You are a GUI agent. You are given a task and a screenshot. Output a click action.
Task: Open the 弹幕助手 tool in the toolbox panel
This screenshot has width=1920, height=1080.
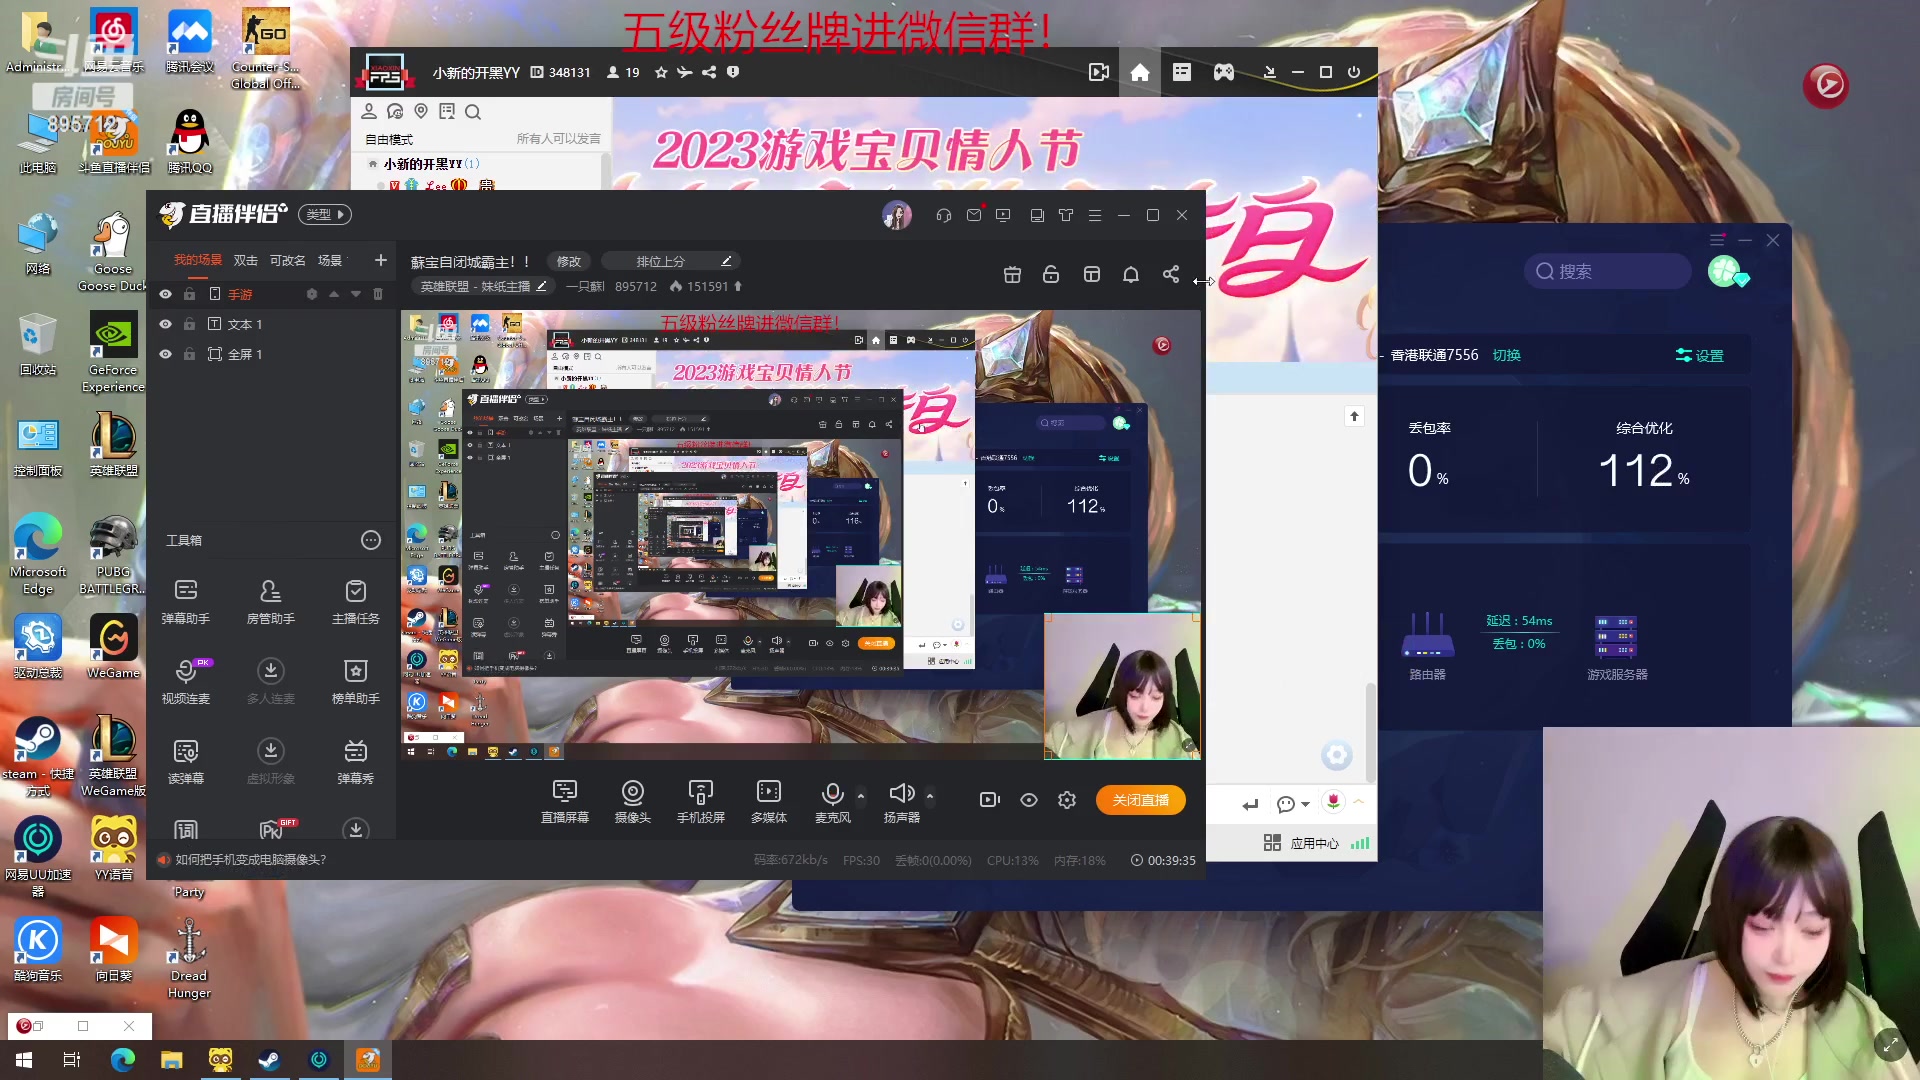tap(185, 600)
